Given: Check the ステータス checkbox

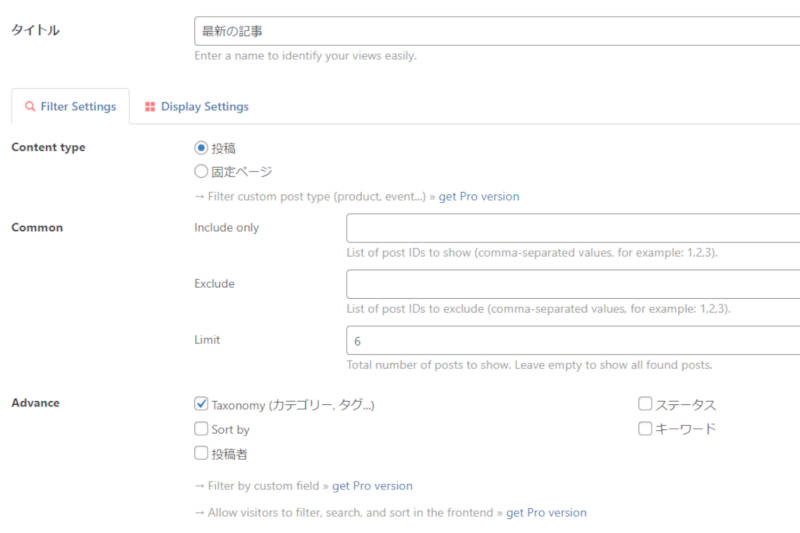Looking at the screenshot, I should pos(645,405).
